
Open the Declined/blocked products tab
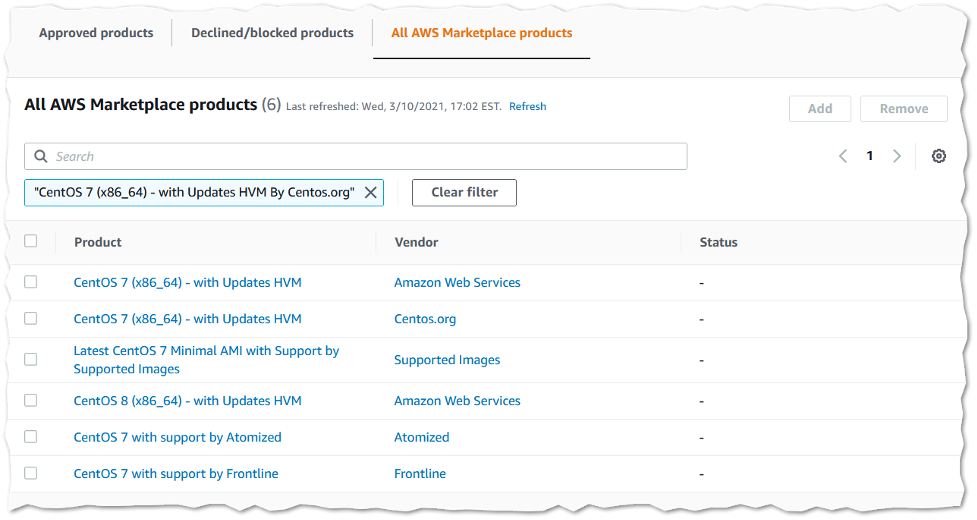(272, 33)
